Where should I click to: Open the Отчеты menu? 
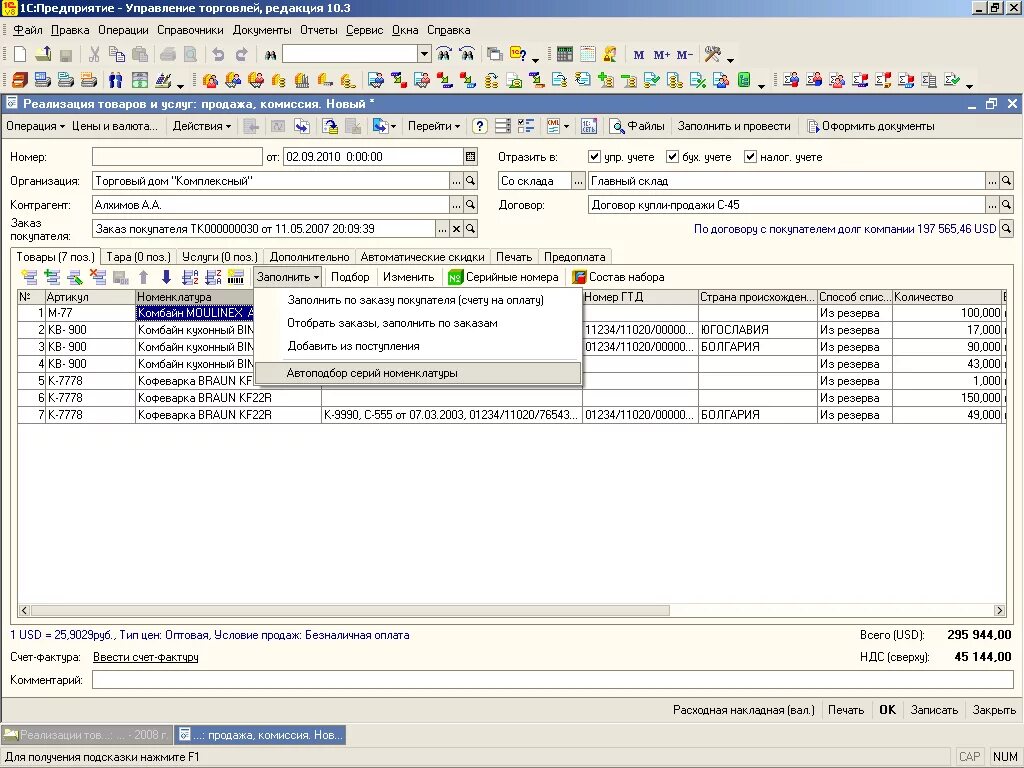[x=319, y=30]
